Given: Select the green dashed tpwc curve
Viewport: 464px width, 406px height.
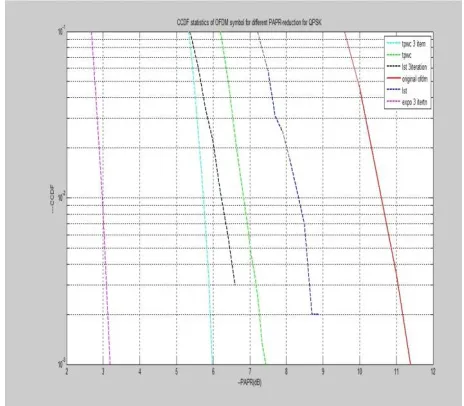Looking at the screenshot, I should [243, 198].
